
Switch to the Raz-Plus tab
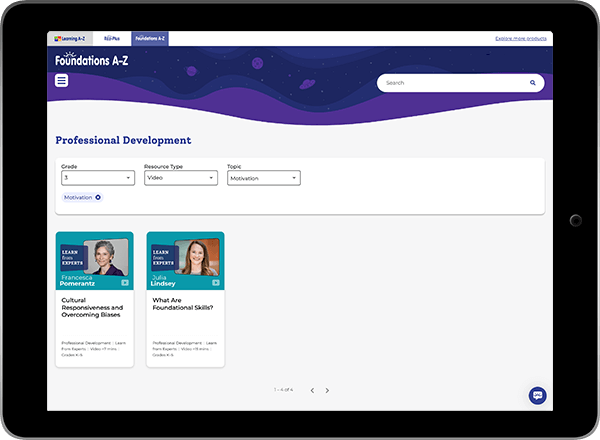pyautogui.click(x=112, y=39)
